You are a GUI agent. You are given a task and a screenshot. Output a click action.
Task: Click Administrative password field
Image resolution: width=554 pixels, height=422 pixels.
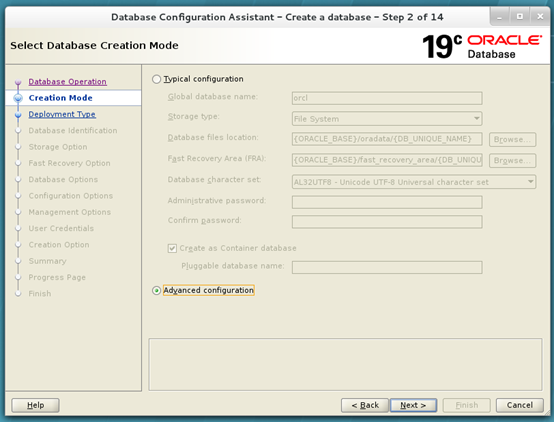click(387, 202)
